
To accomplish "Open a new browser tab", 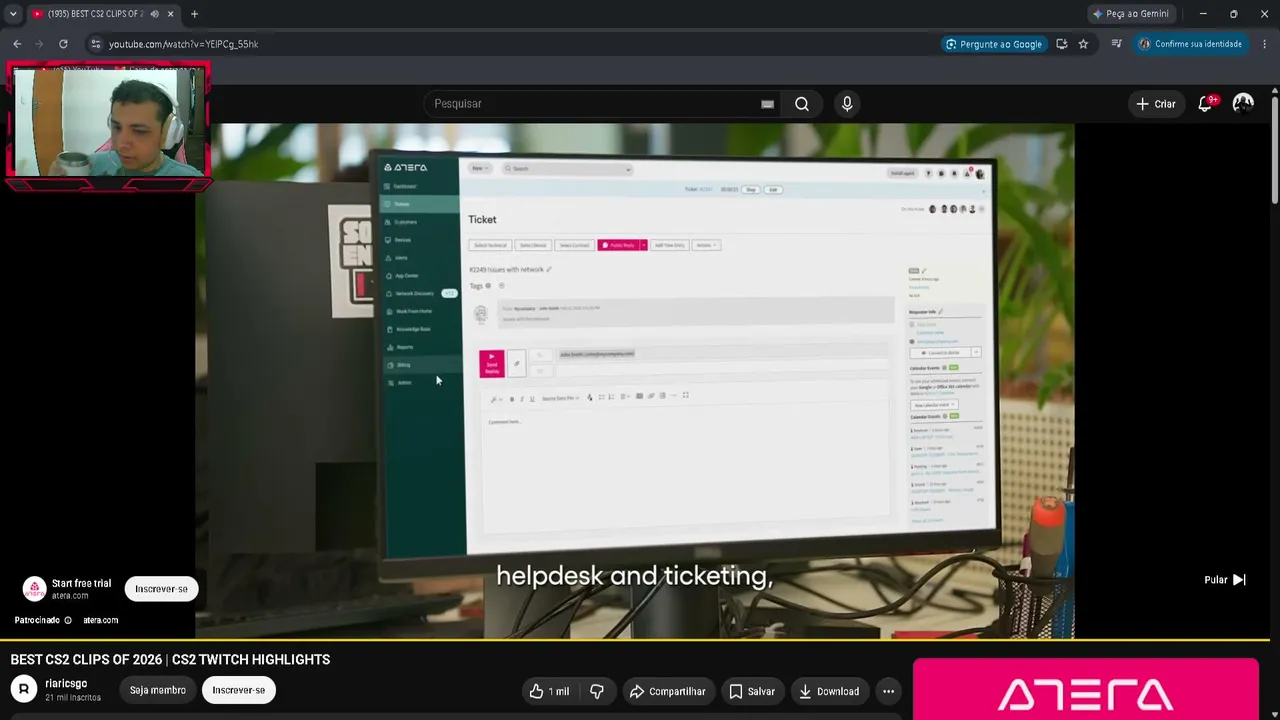I will pos(194,14).
